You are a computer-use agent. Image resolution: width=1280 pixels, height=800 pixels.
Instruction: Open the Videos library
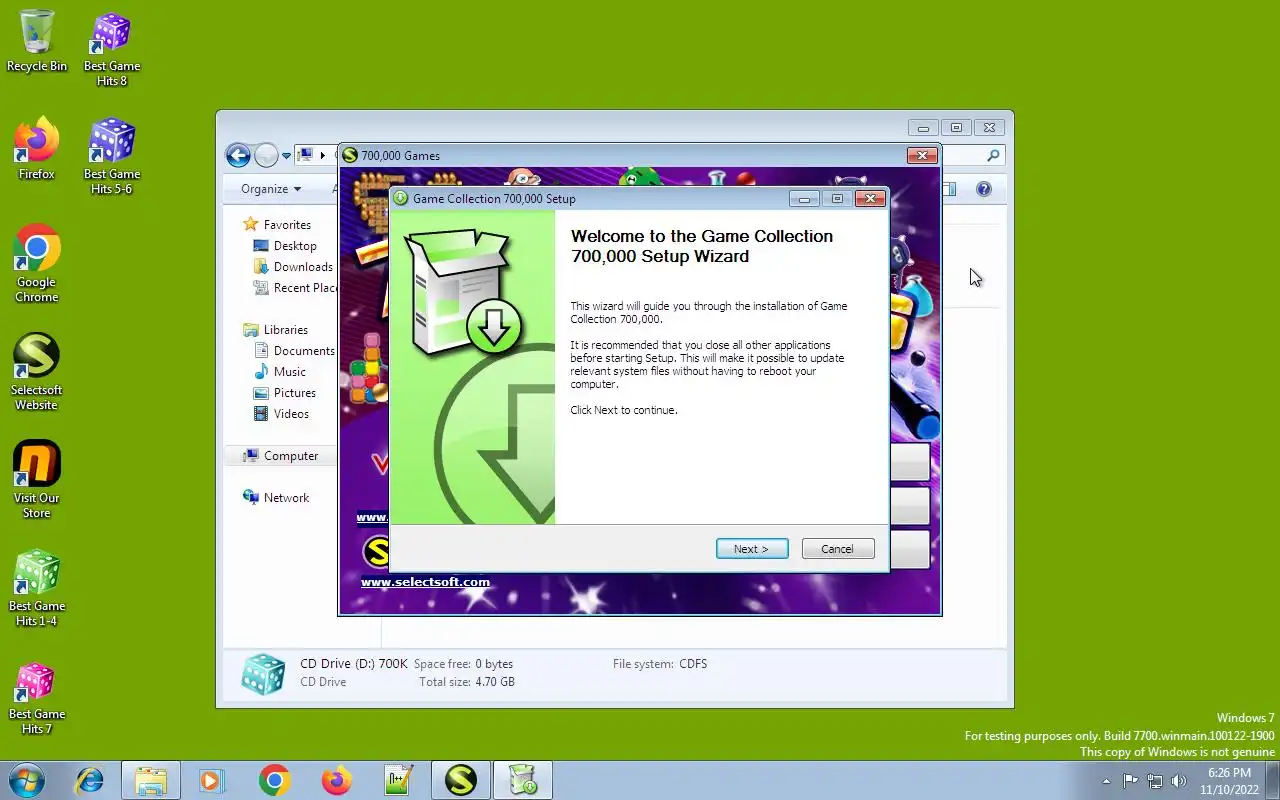(291, 414)
